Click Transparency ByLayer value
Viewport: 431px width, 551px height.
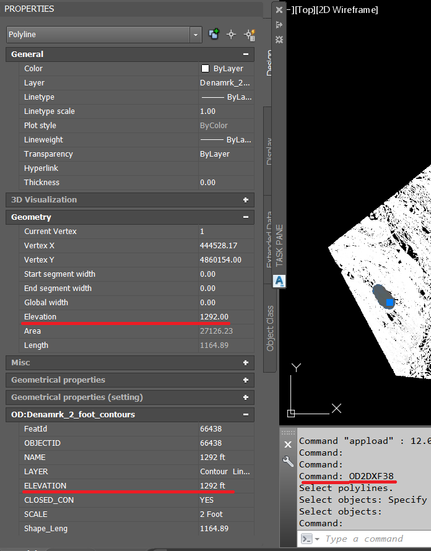(226, 154)
